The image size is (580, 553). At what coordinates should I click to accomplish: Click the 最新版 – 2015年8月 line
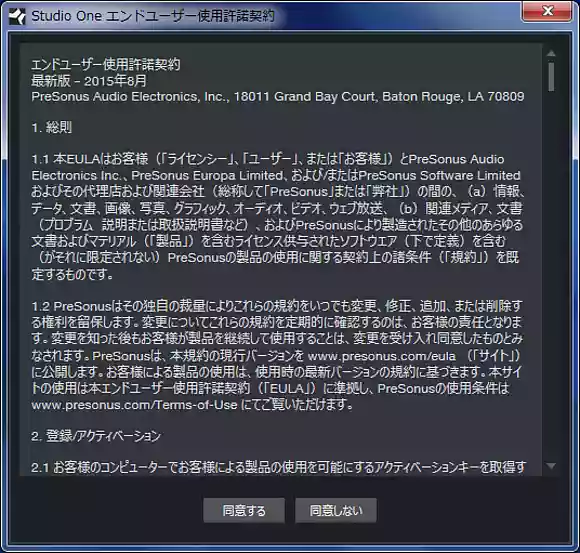(89, 81)
